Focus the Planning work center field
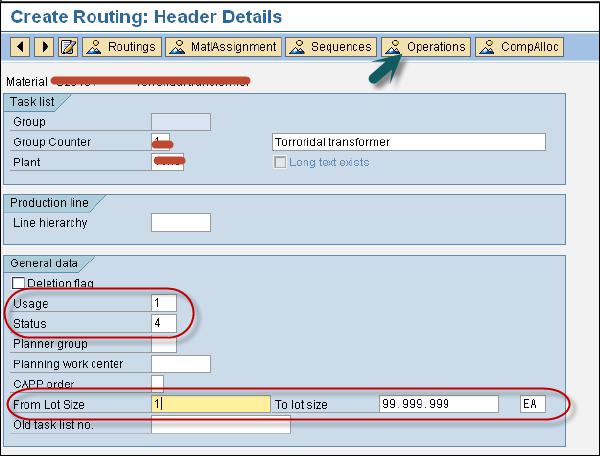The image size is (600, 456). point(181,364)
